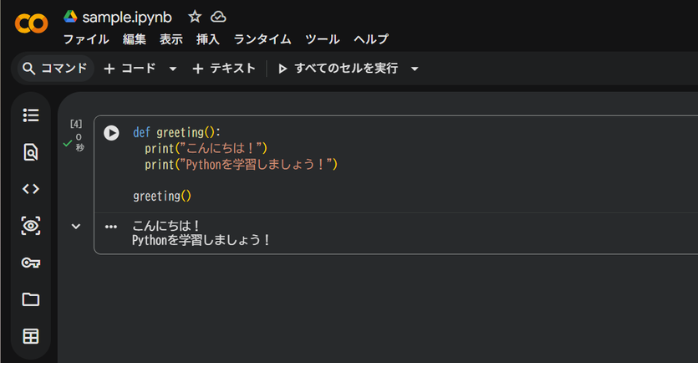Screen dimensions: 698x365
Task: Open the 編集 menu
Action: coord(134,39)
